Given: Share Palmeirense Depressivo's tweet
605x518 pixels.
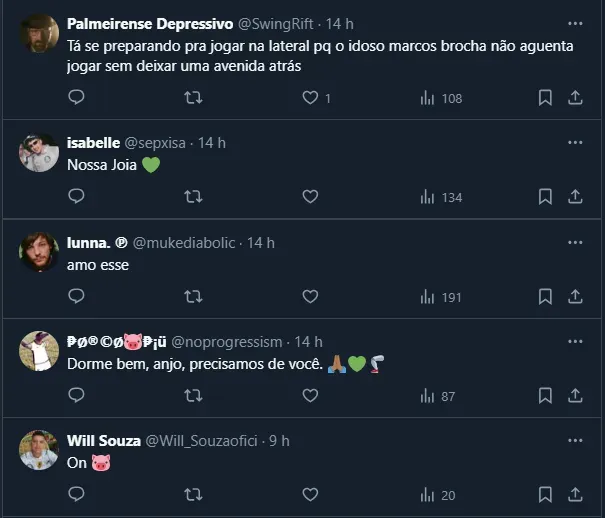Looking at the screenshot, I should pos(575,98).
